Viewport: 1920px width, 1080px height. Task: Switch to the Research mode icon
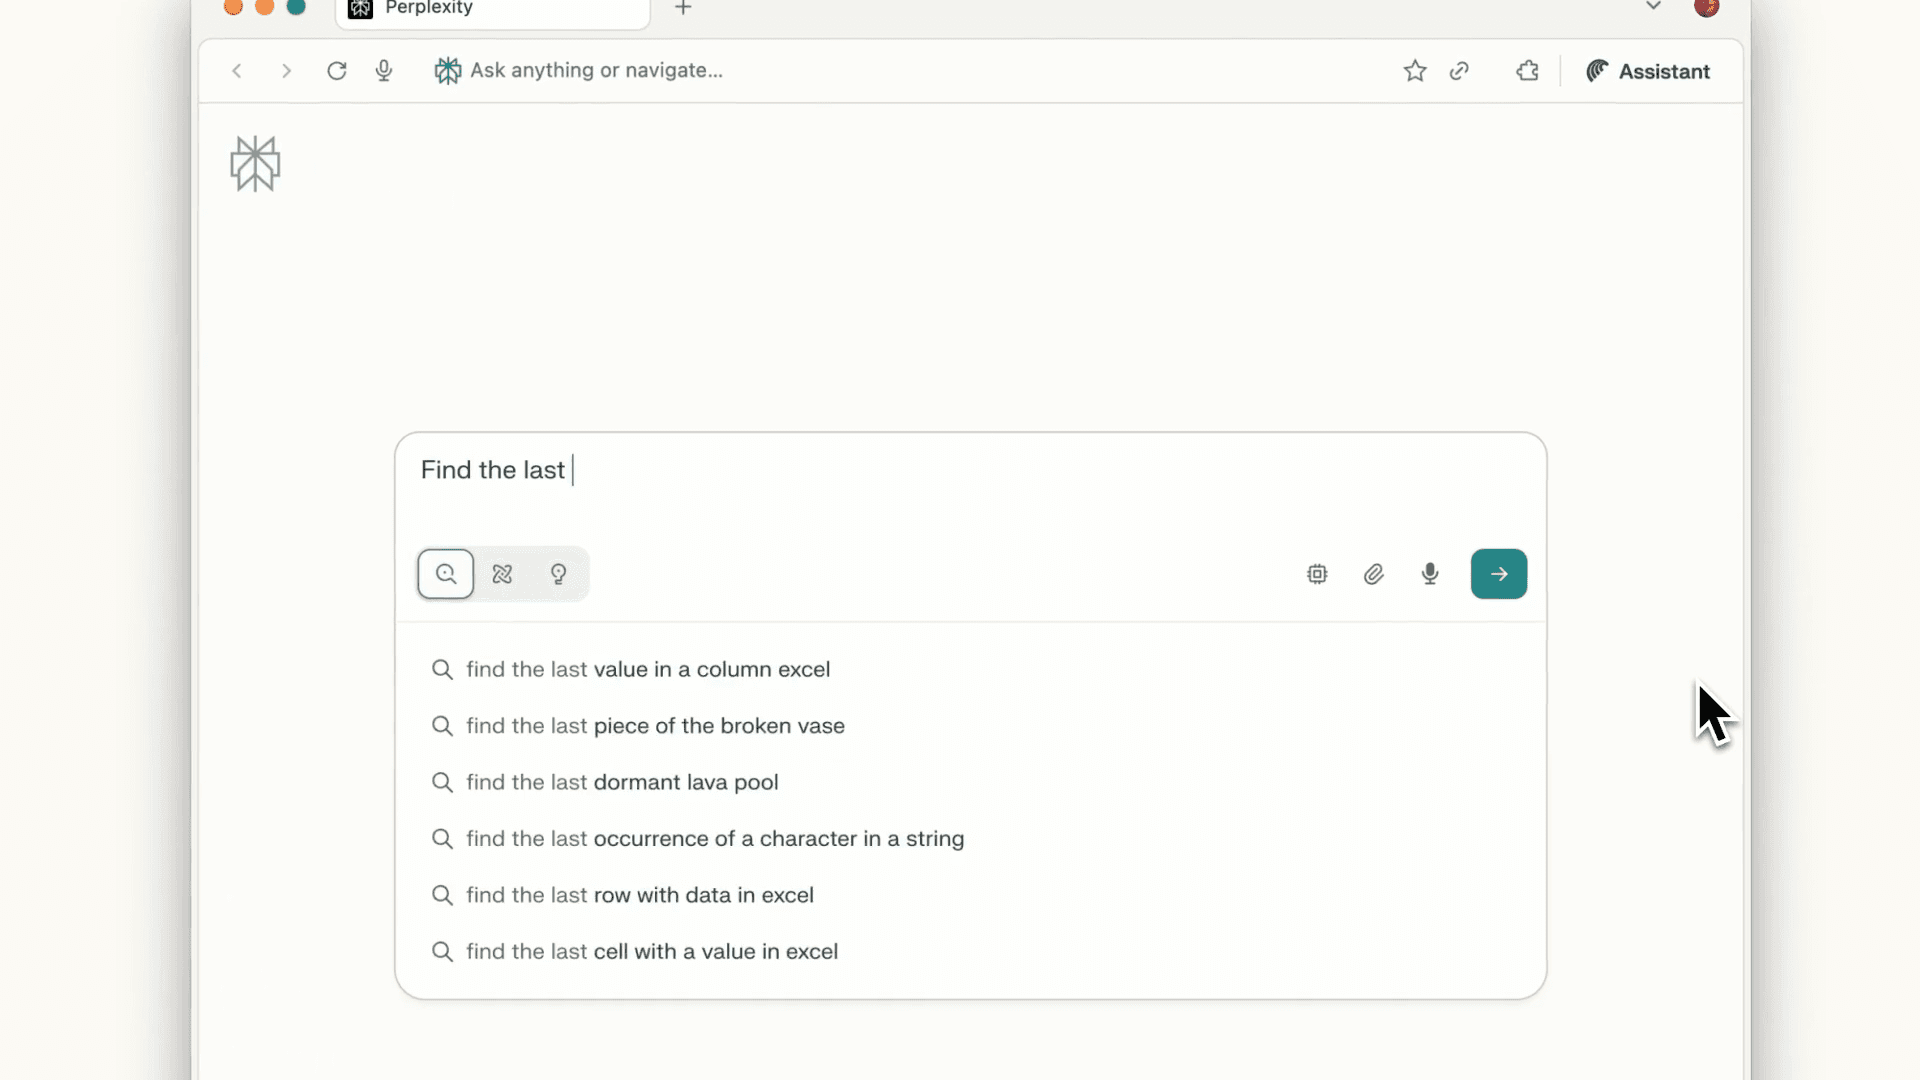tap(502, 574)
